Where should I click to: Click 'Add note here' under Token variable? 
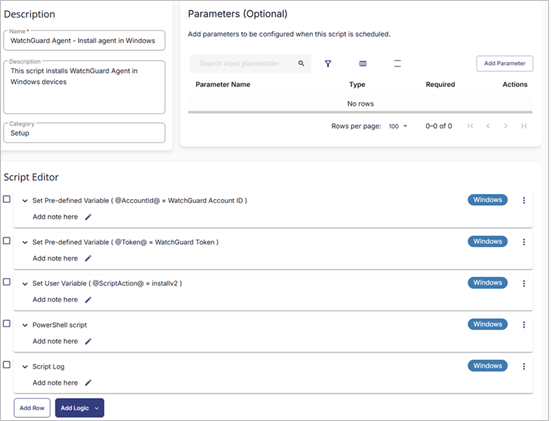tap(55, 259)
